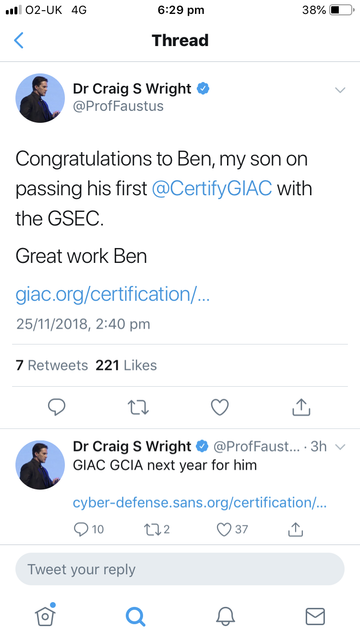Share the main tweet via share icon
360x640 pixels.
[301, 407]
